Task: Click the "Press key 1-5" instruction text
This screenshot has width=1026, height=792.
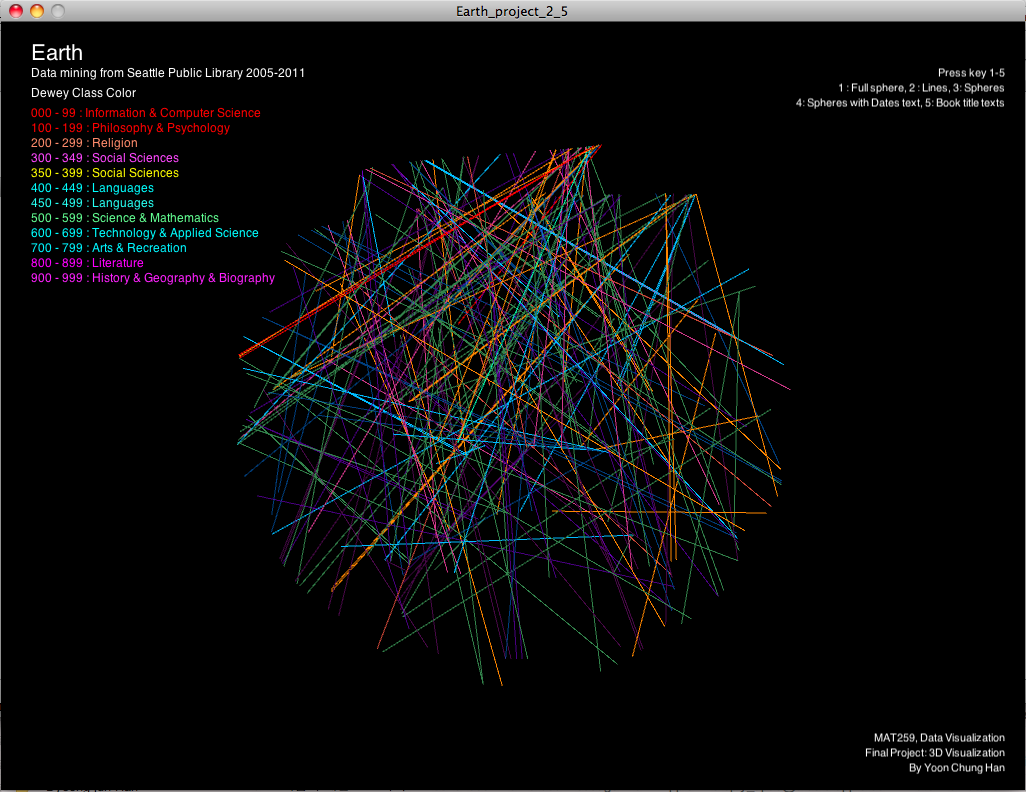Action: [971, 73]
